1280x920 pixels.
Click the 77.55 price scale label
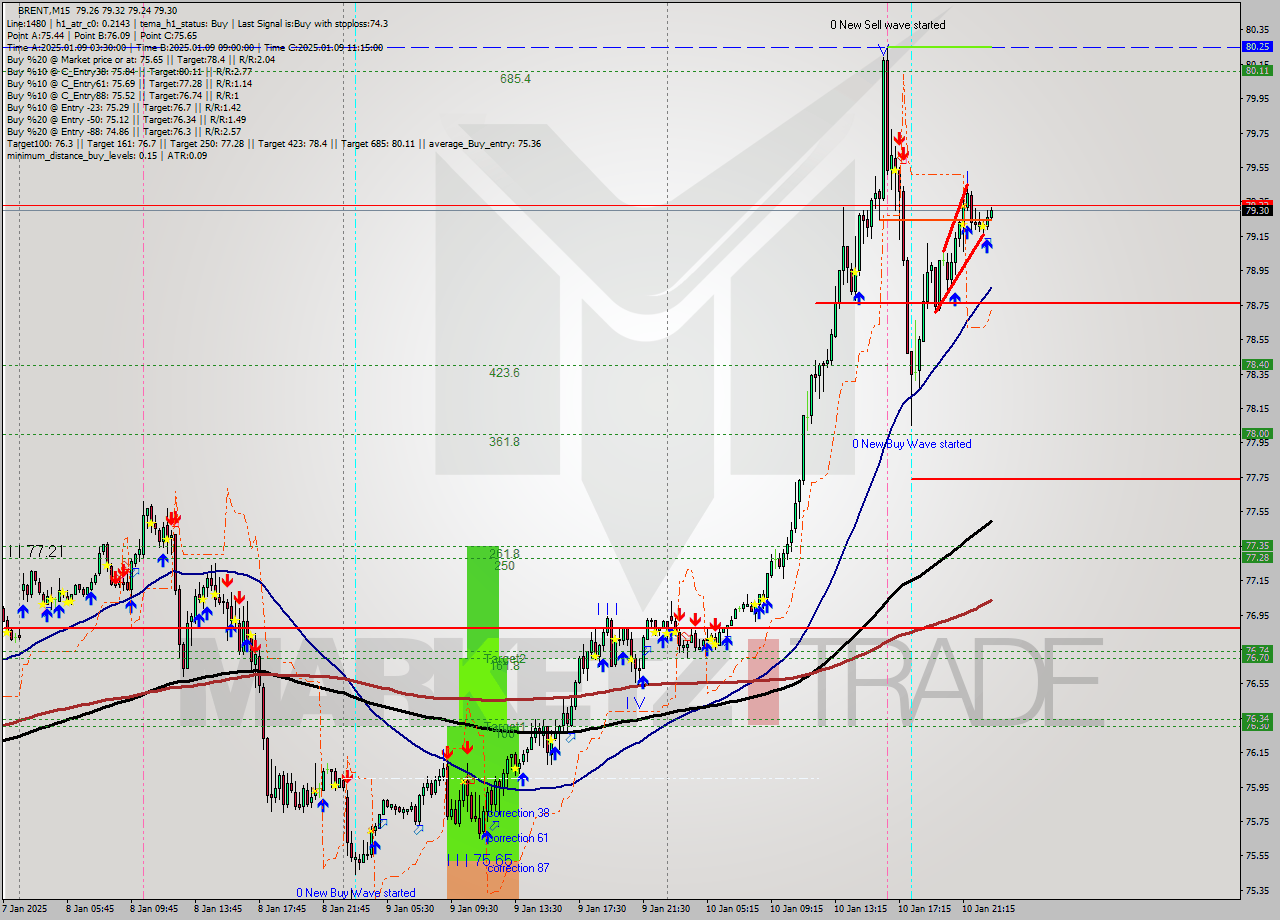pos(1257,512)
